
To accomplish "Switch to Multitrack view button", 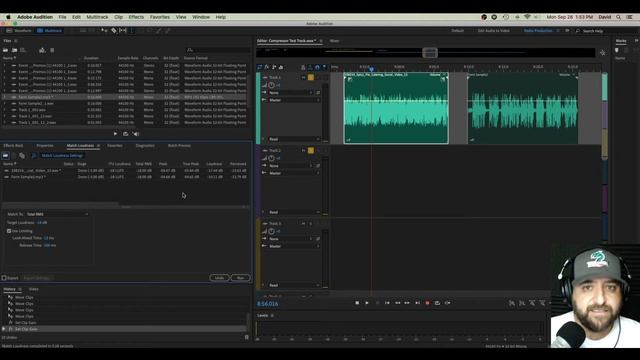I will [x=49, y=31].
